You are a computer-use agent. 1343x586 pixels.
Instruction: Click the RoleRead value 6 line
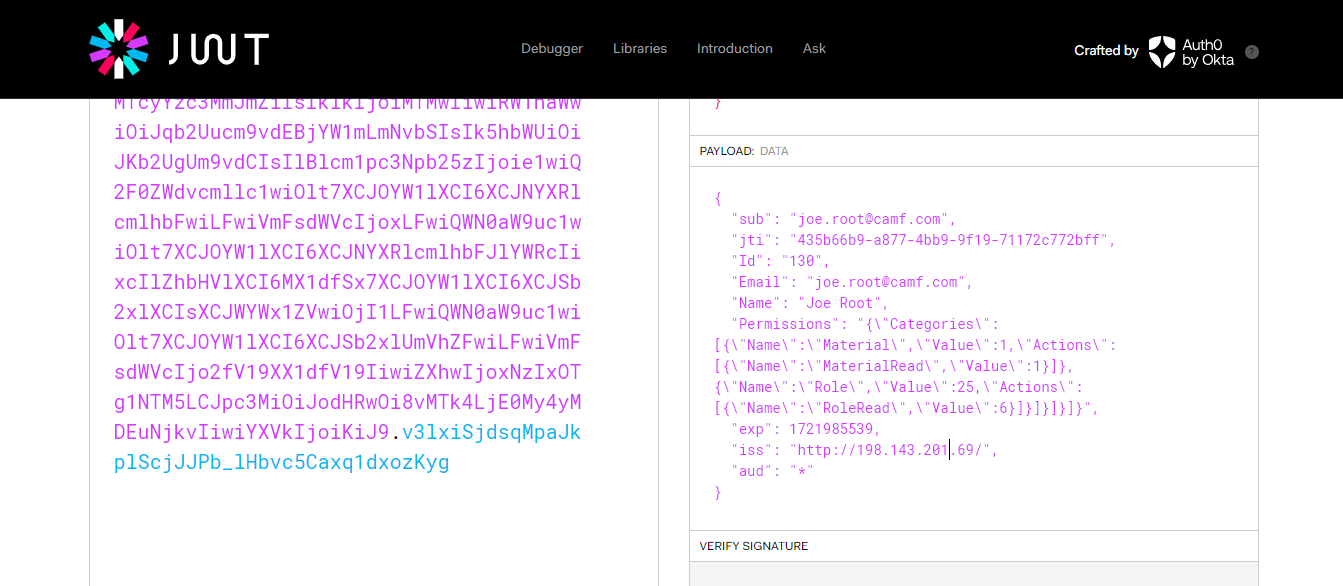tap(907, 408)
